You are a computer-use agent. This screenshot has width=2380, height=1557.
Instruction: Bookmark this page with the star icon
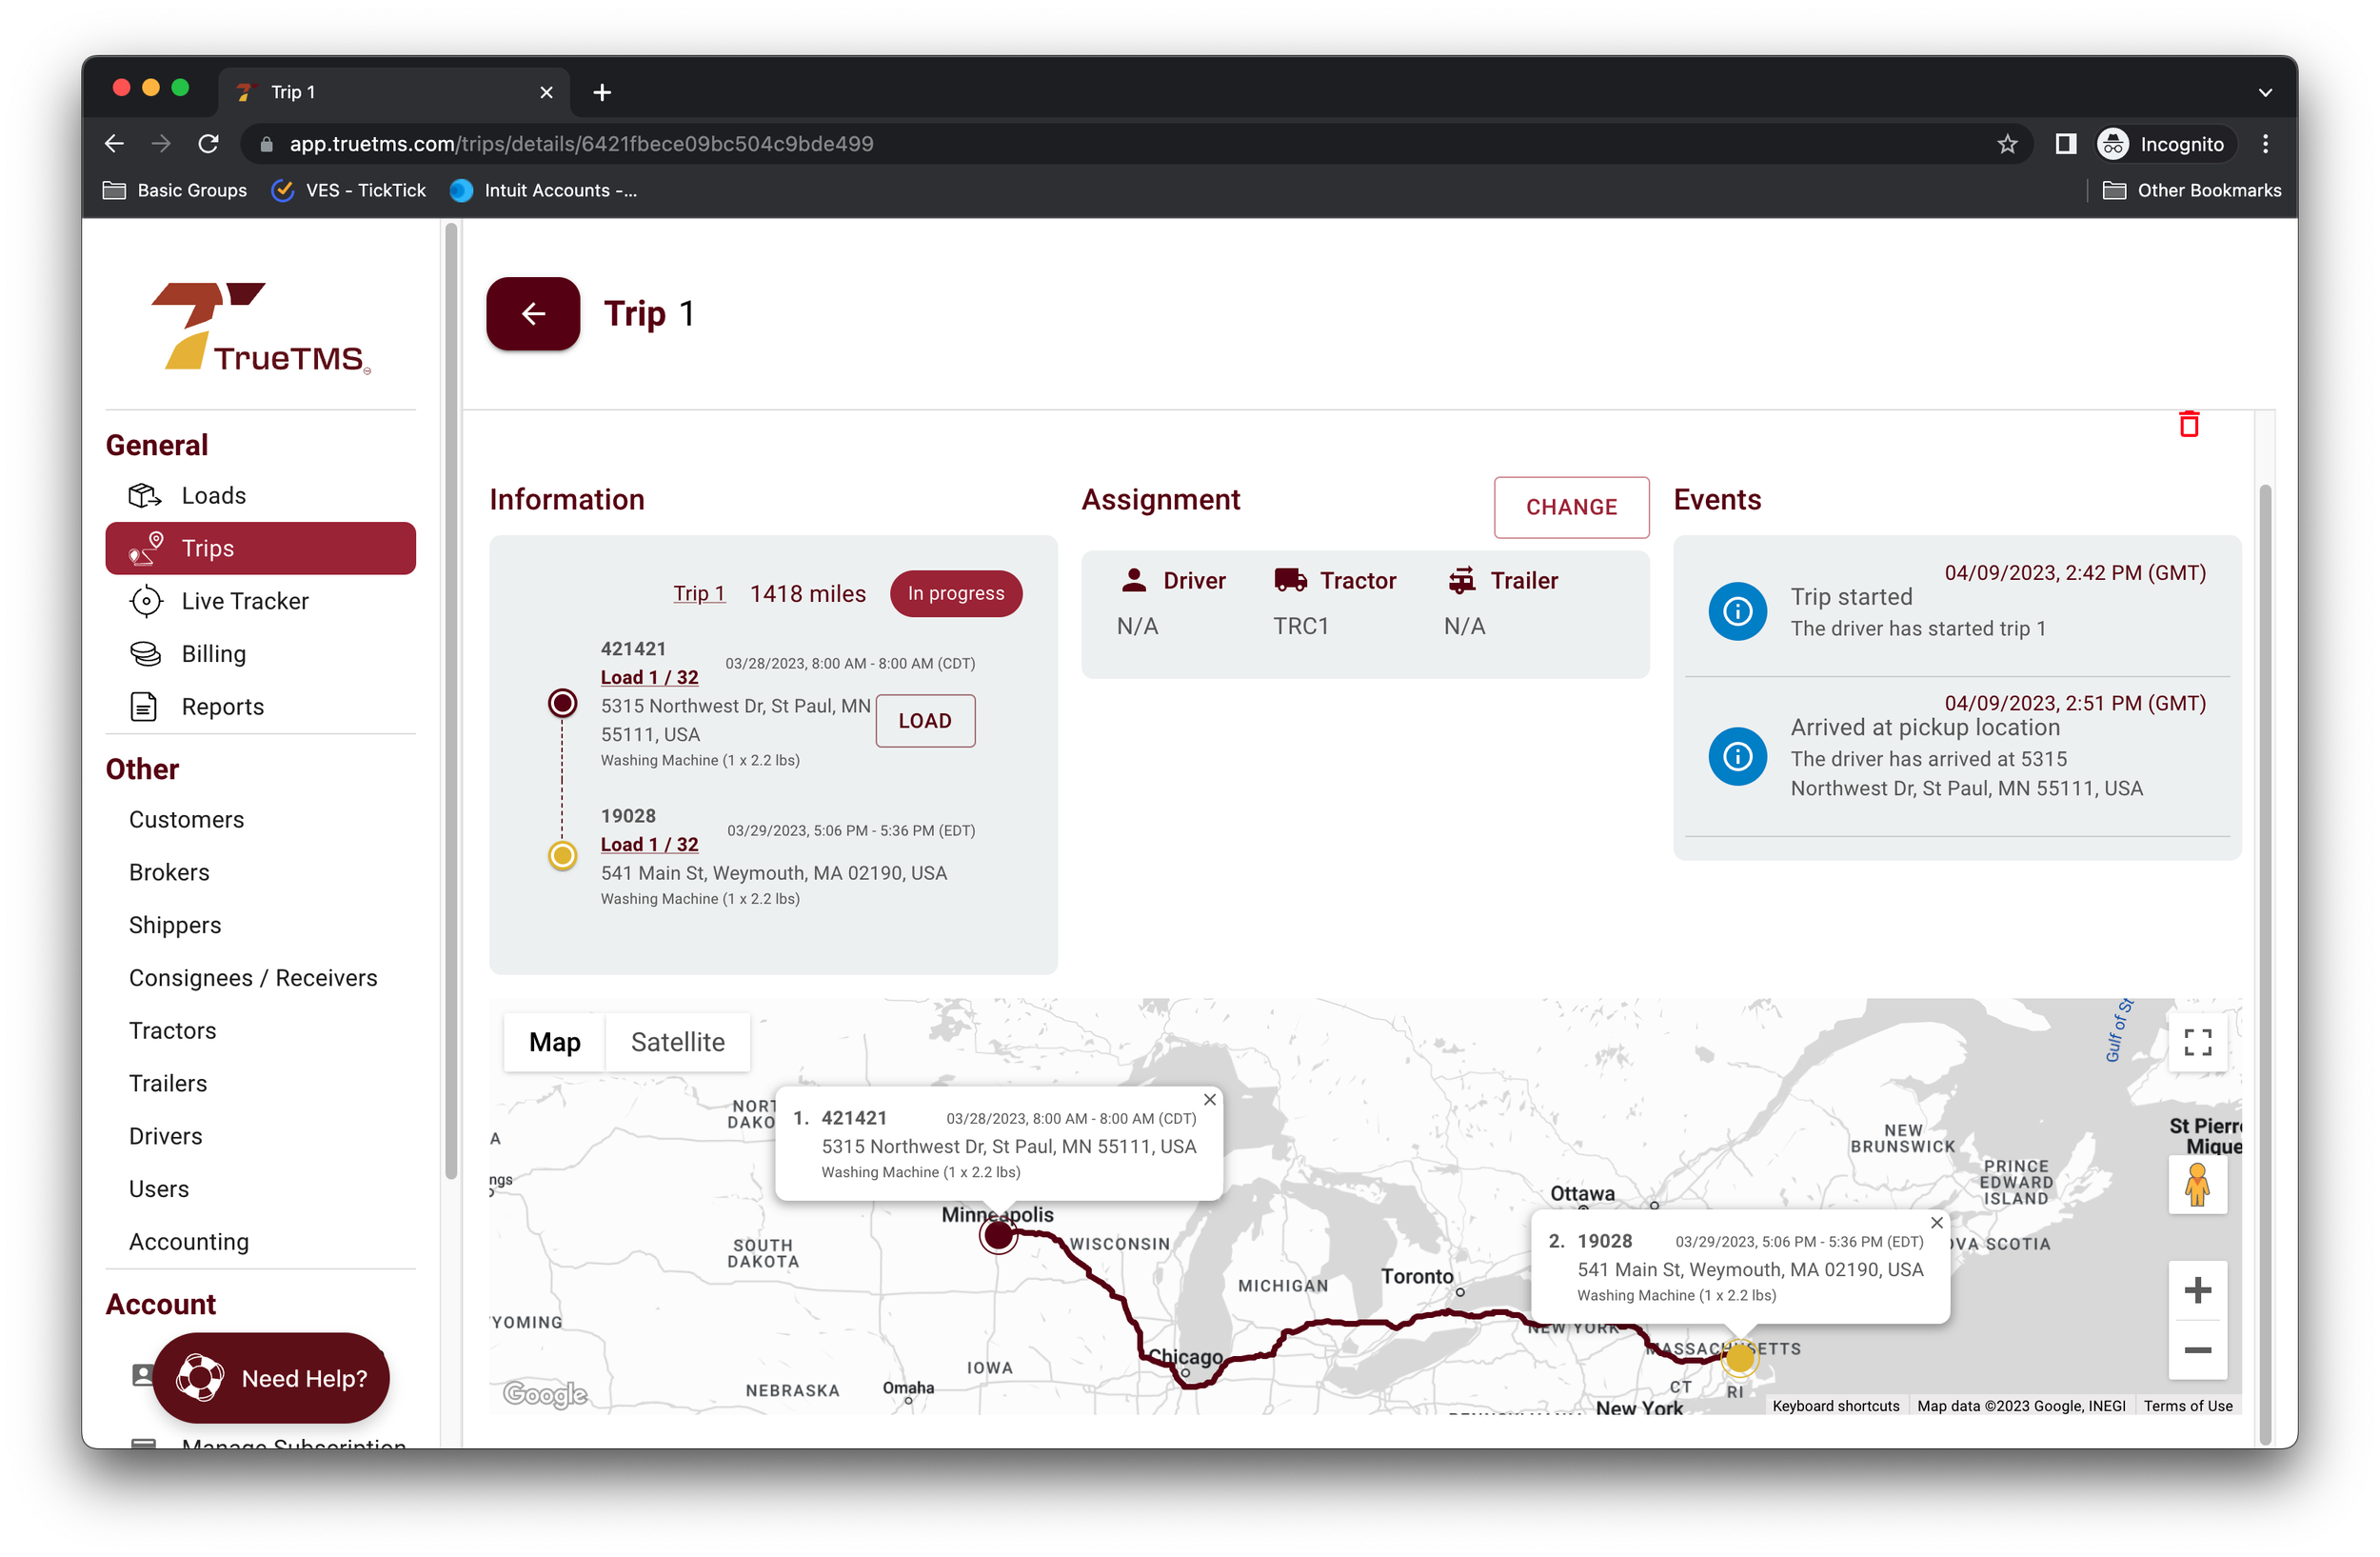coord(2006,144)
